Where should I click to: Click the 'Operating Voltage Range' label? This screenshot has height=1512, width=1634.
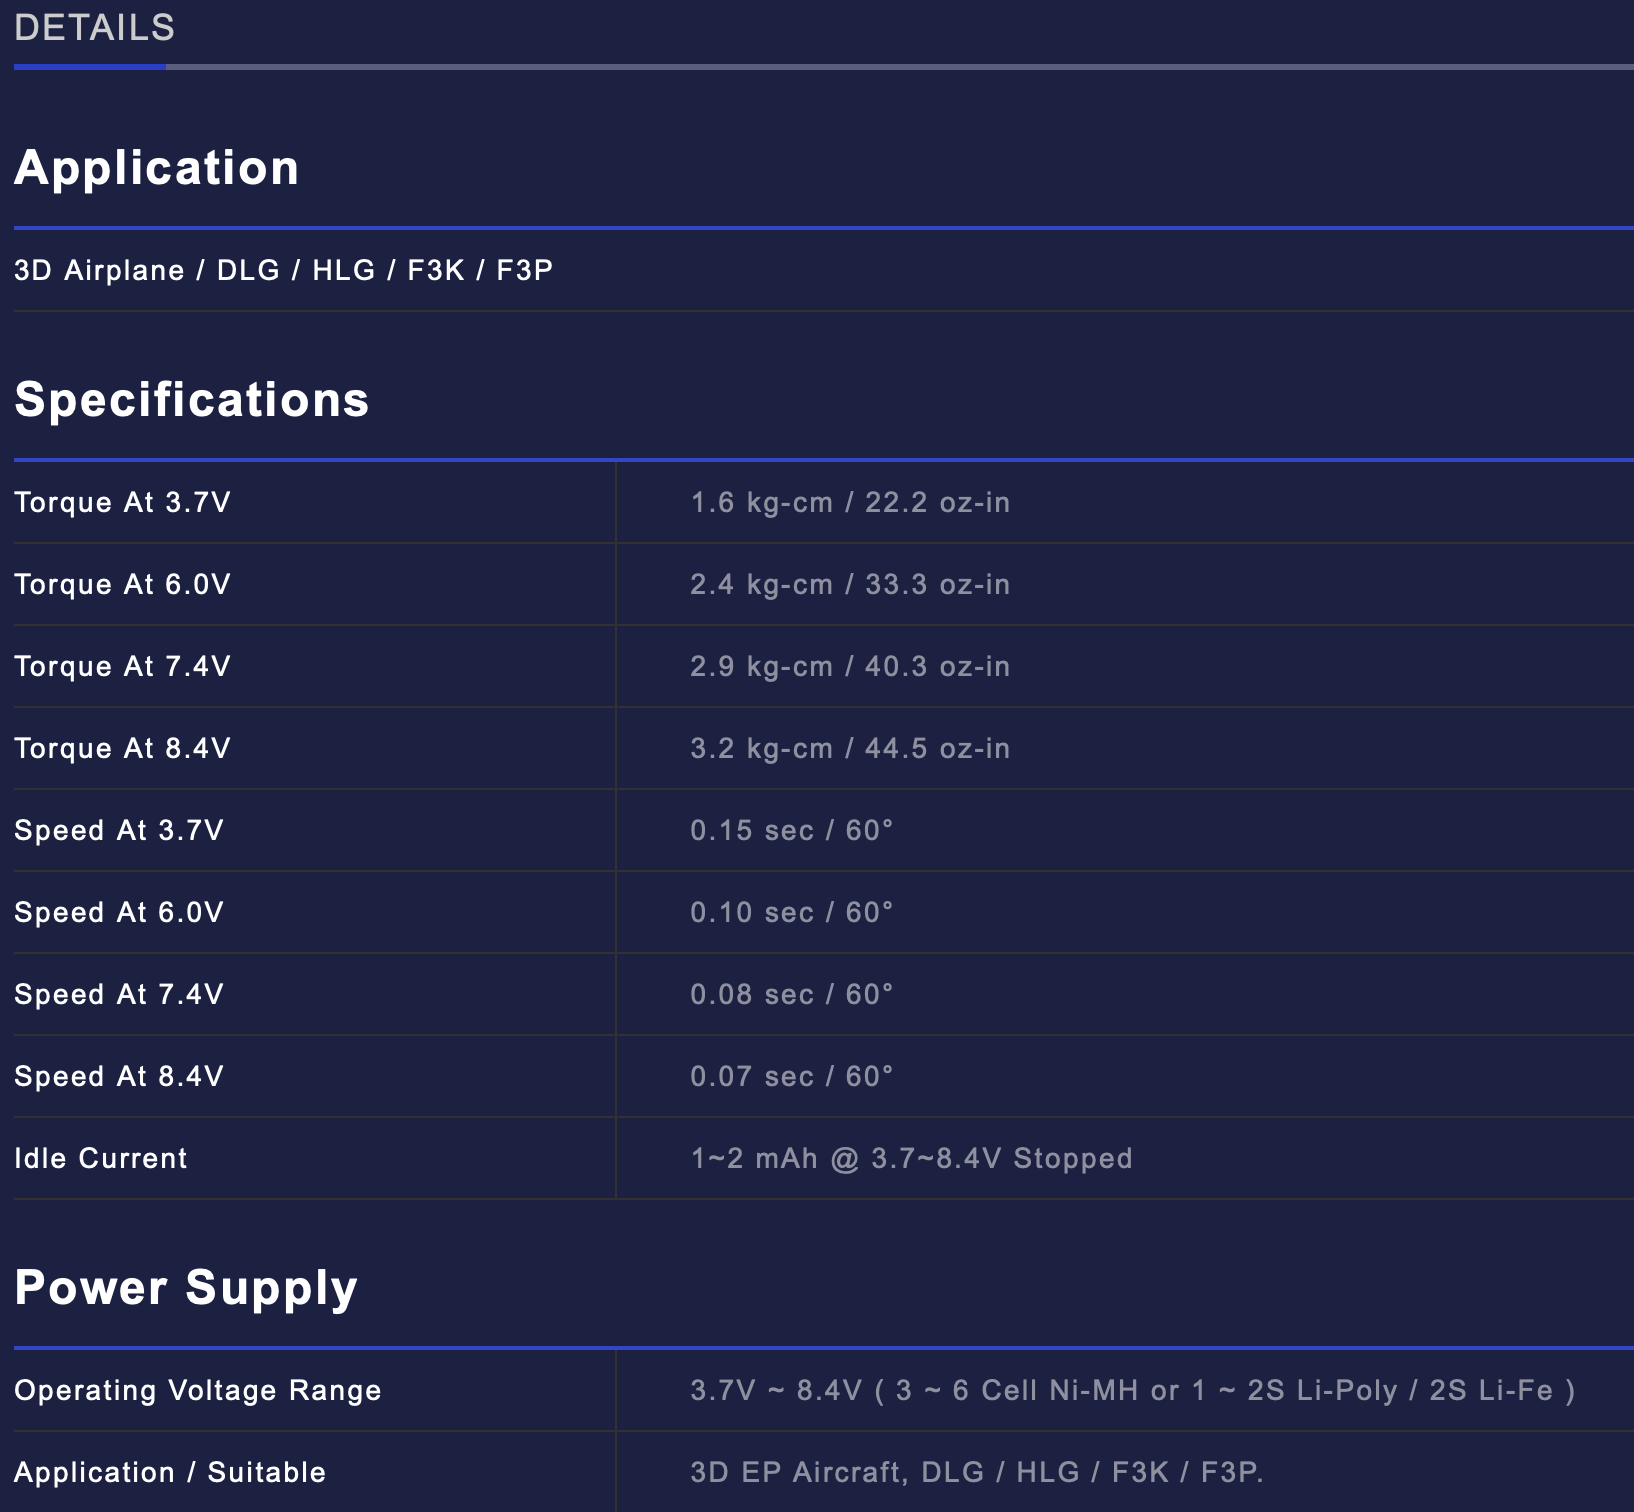pyautogui.click(x=198, y=1390)
